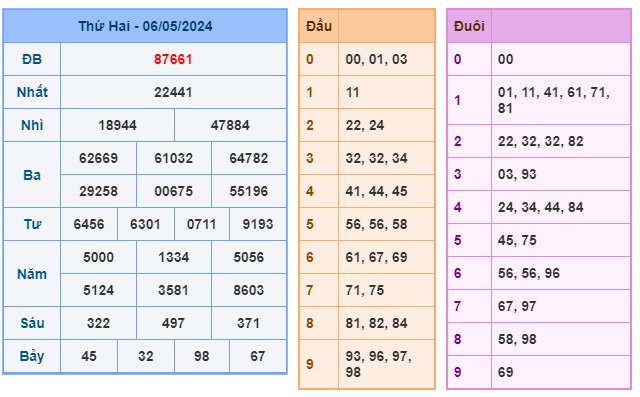Click the special prize number 87661
The height and width of the screenshot is (397, 640).
[173, 59]
